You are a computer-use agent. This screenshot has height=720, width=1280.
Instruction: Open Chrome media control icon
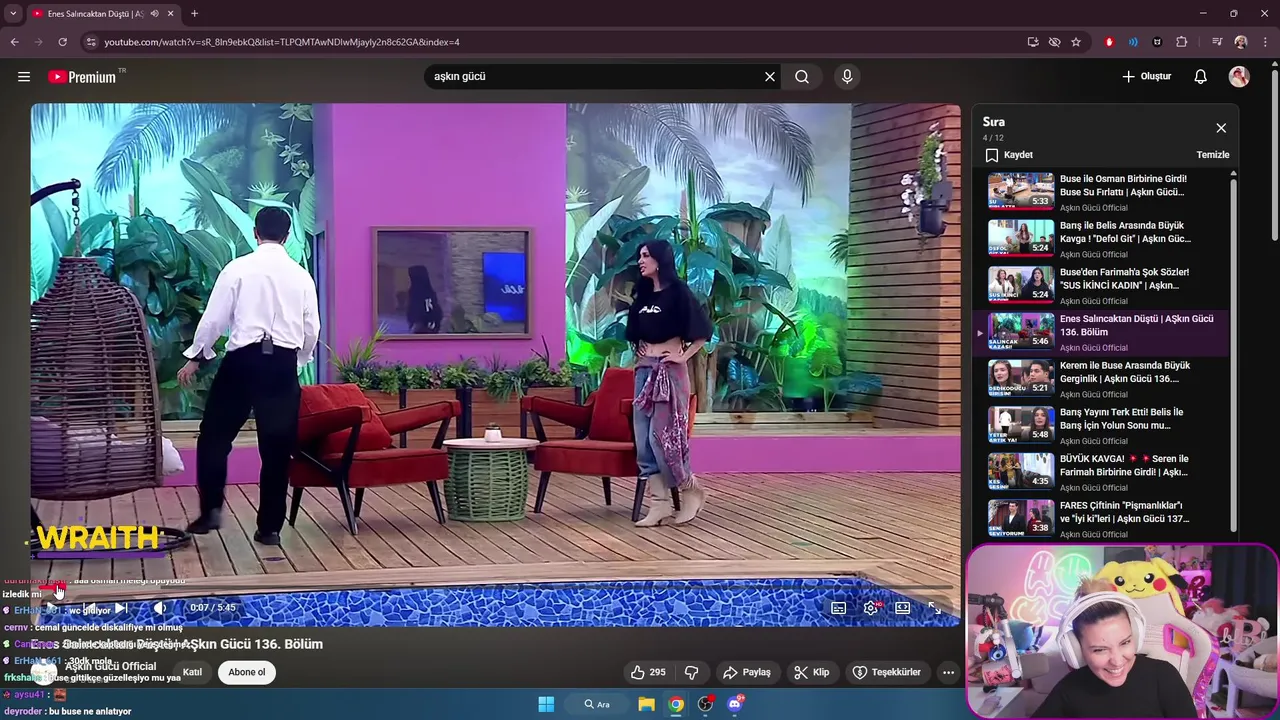pyautogui.click(x=1217, y=42)
